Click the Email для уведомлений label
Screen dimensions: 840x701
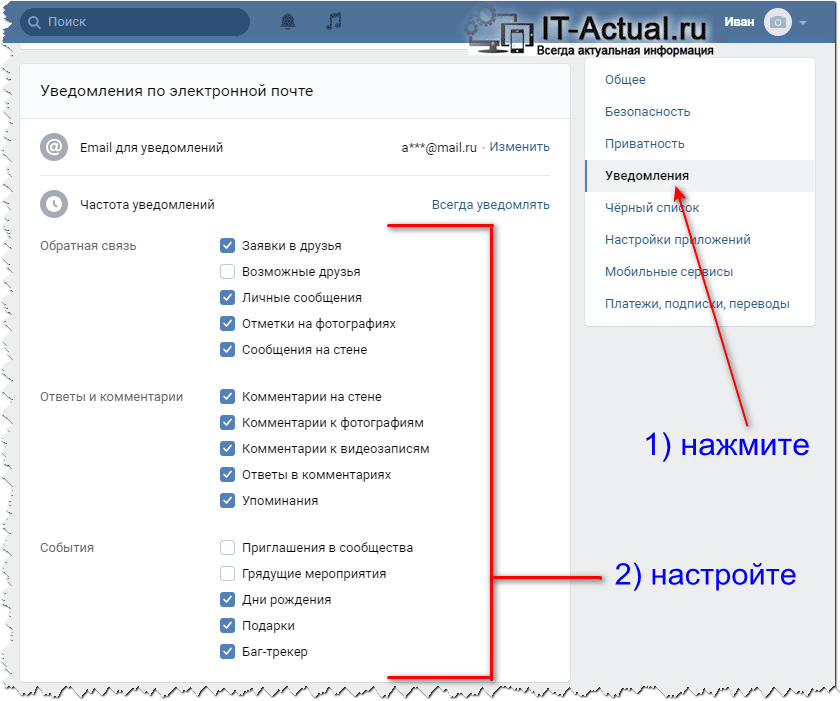tap(151, 148)
